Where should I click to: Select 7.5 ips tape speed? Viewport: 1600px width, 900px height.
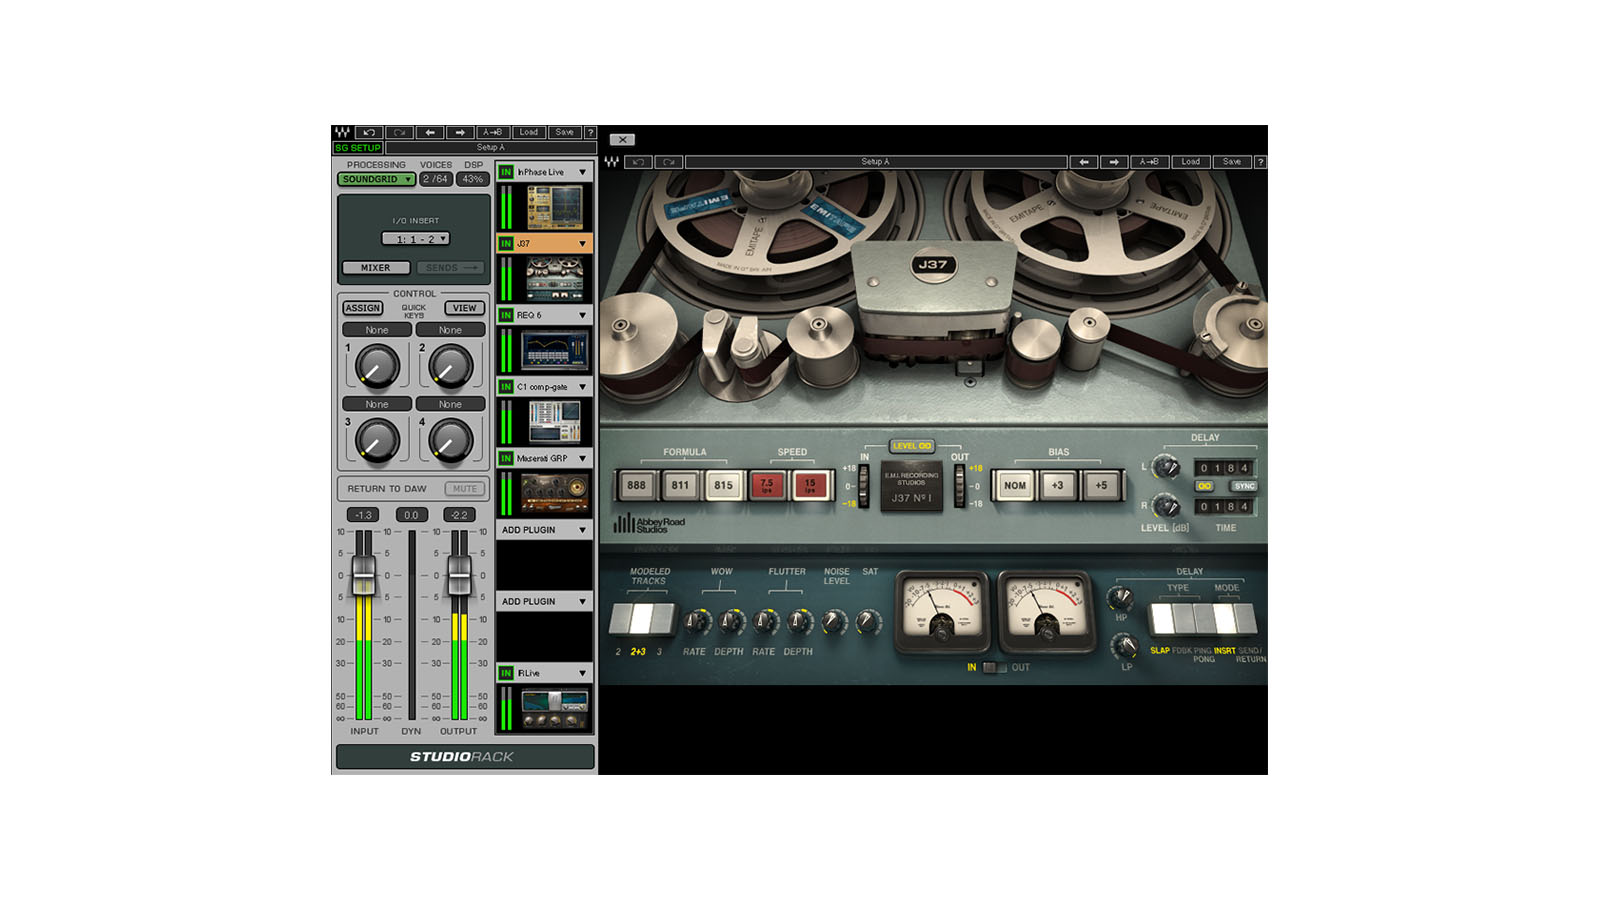(767, 485)
